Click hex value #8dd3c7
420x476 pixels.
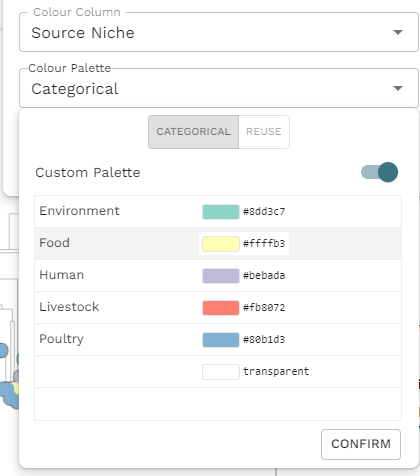click(264, 212)
